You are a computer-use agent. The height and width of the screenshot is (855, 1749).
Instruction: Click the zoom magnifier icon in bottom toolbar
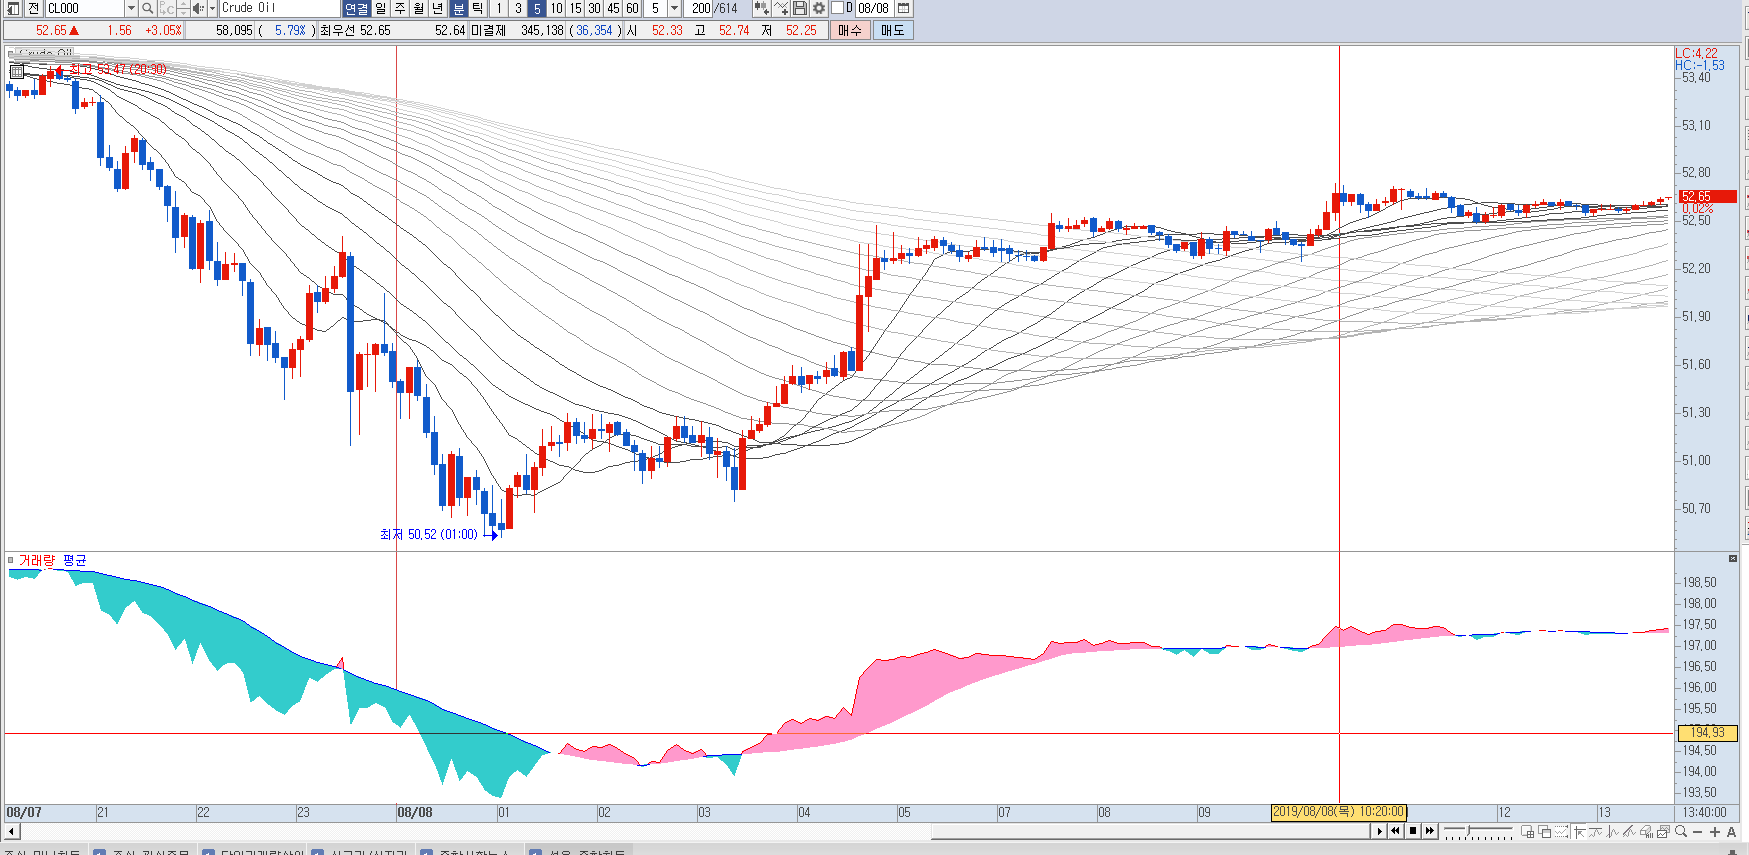click(1681, 832)
